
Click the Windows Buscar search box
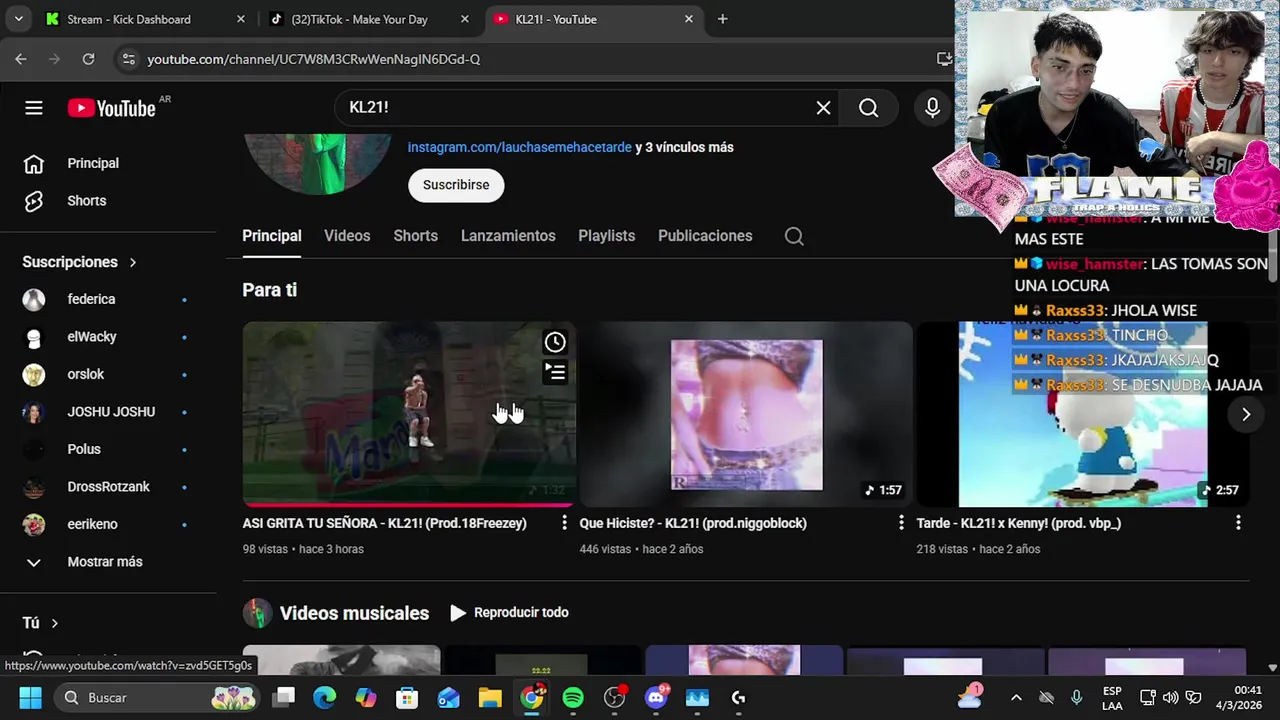point(155,697)
